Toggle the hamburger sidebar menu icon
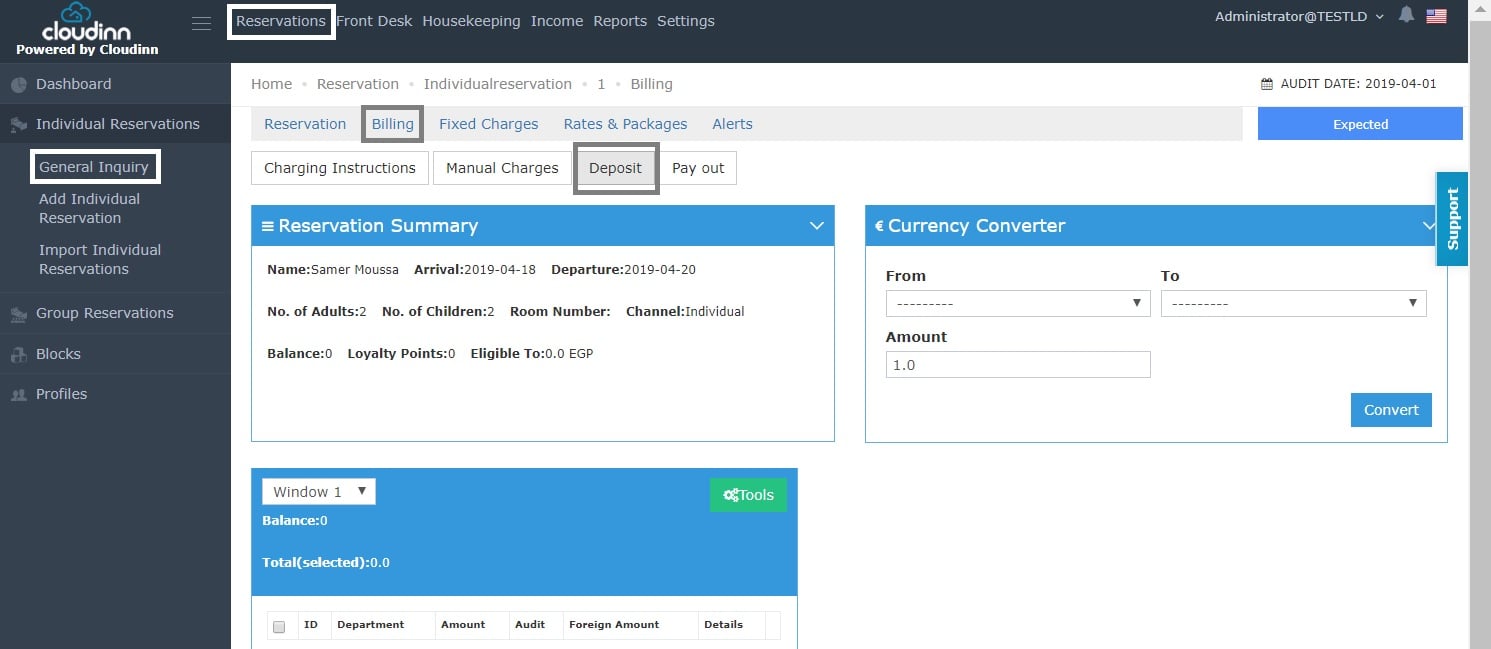Viewport: 1491px width, 649px height. tap(201, 24)
